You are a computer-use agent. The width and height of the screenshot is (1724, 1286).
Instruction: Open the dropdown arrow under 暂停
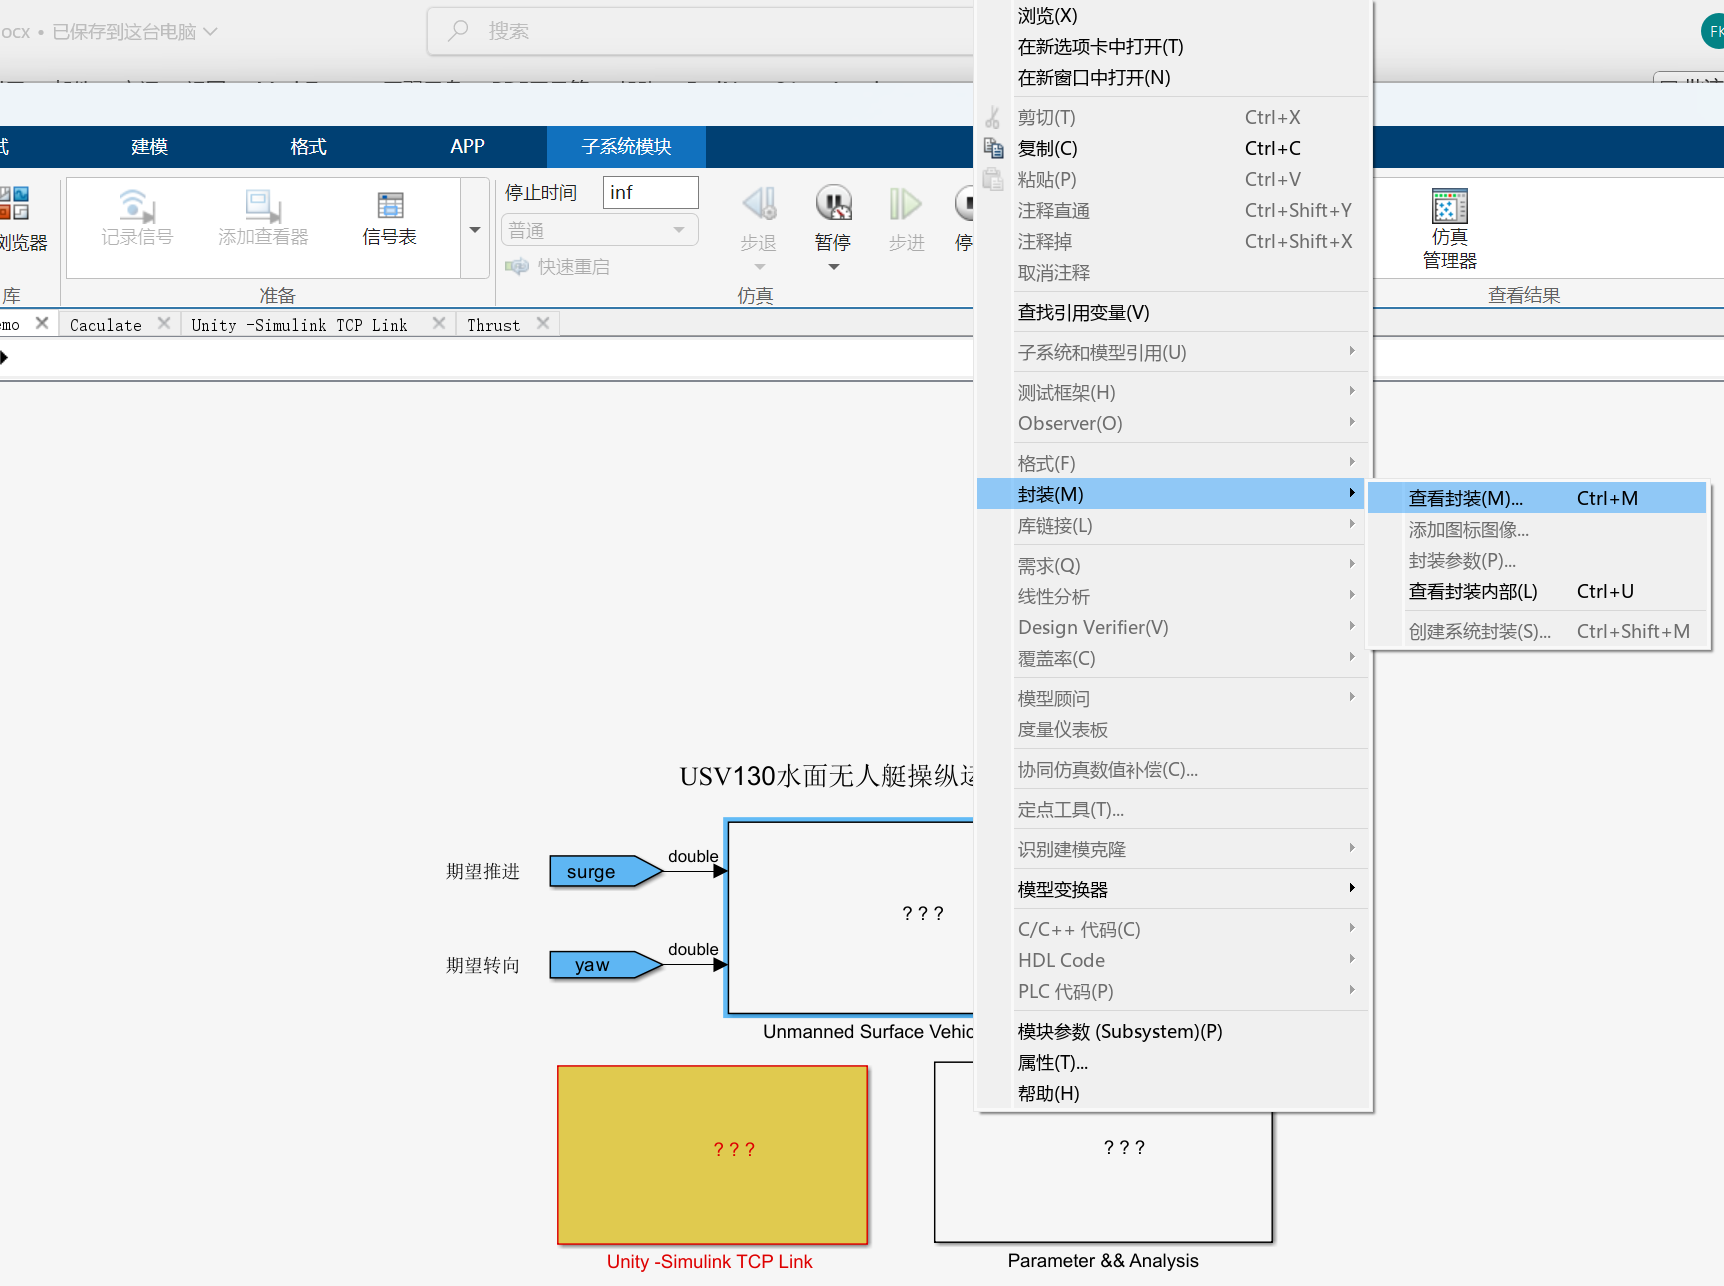pyautogui.click(x=833, y=263)
